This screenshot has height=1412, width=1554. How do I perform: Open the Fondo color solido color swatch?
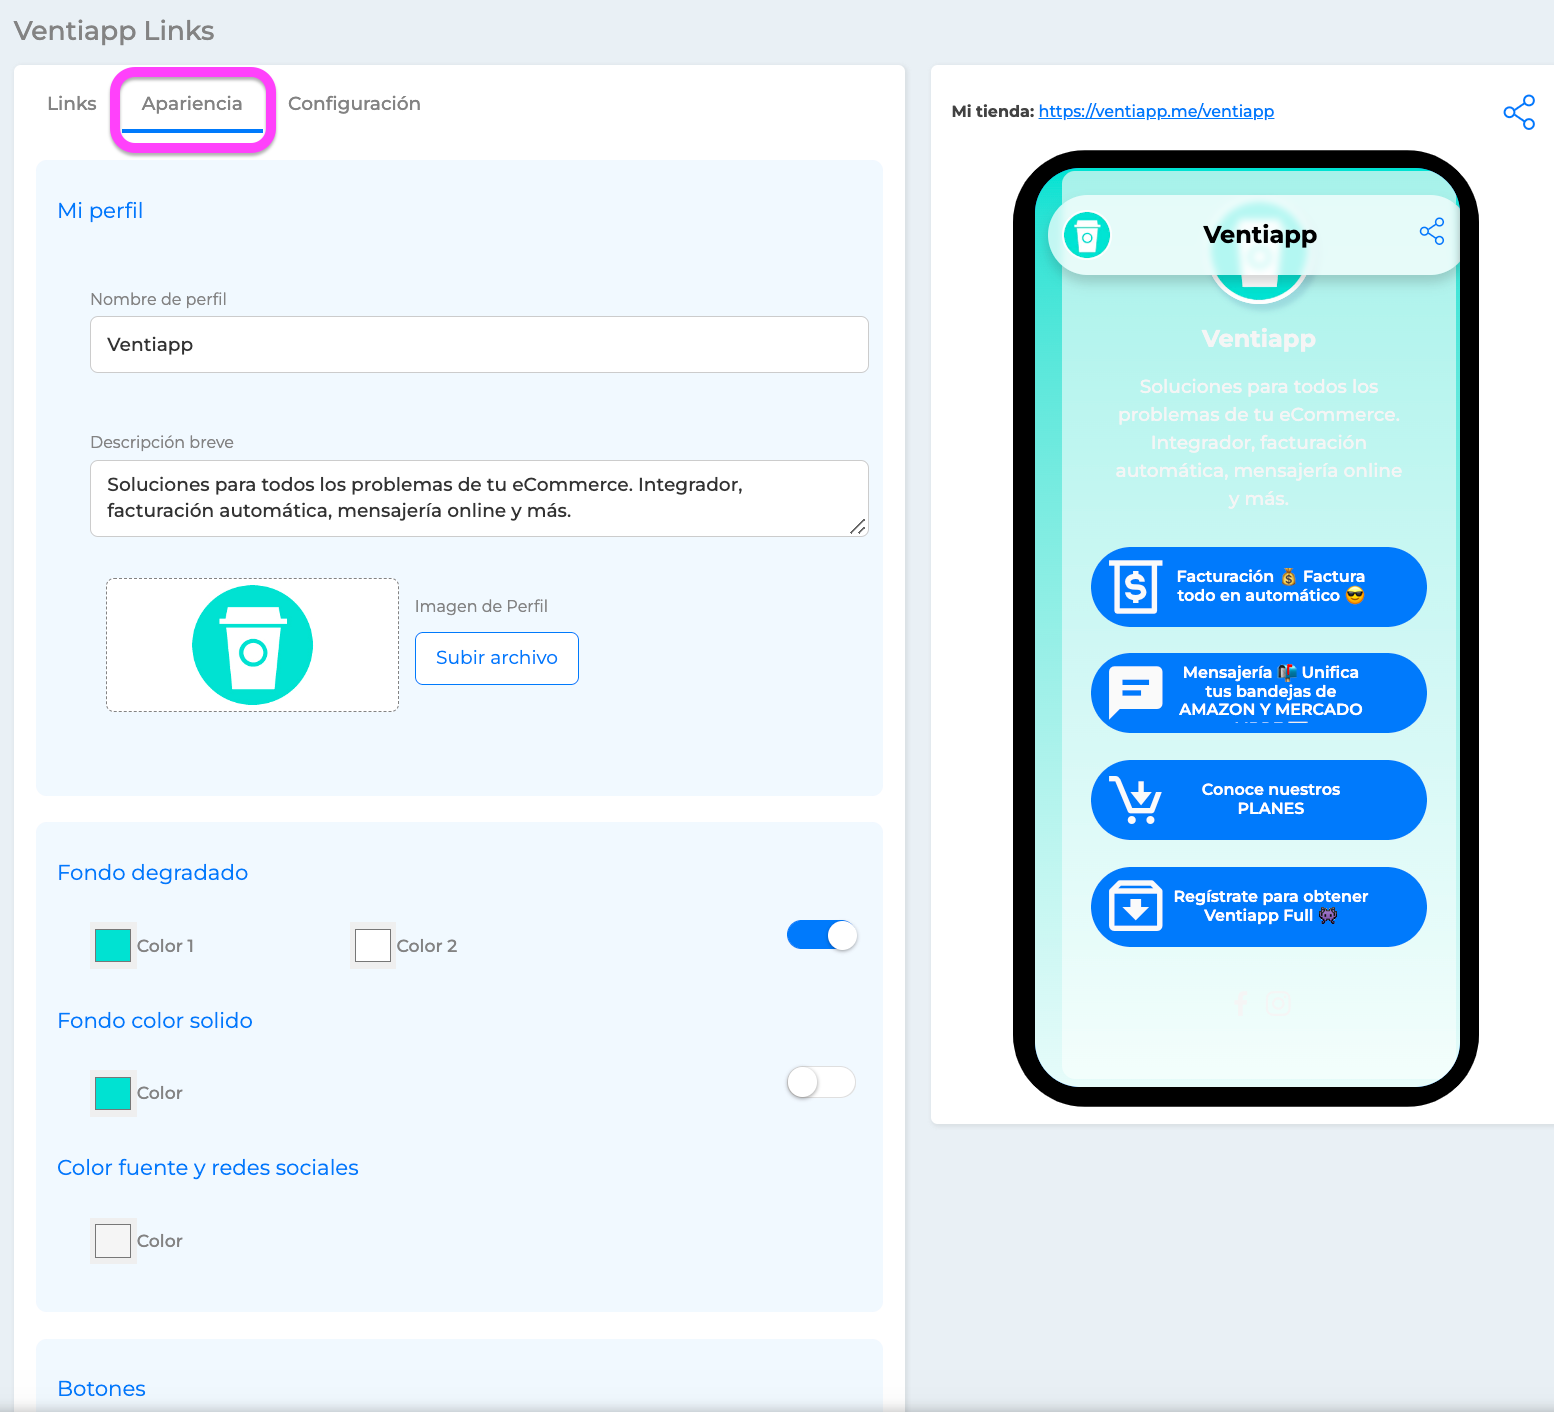tap(113, 1093)
